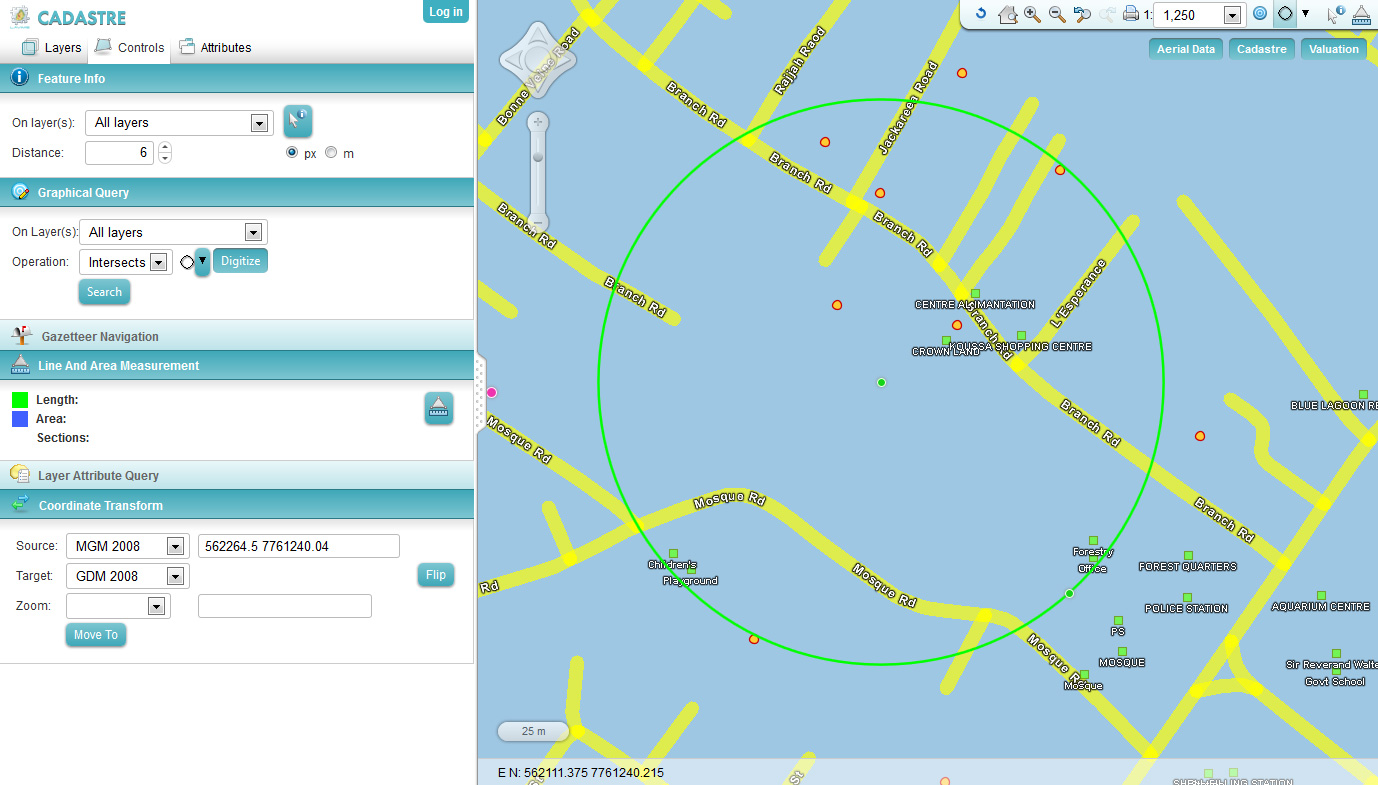Activate measurement ruler tool in toolbar
This screenshot has width=1378, height=785.
pyautogui.click(x=1361, y=14)
